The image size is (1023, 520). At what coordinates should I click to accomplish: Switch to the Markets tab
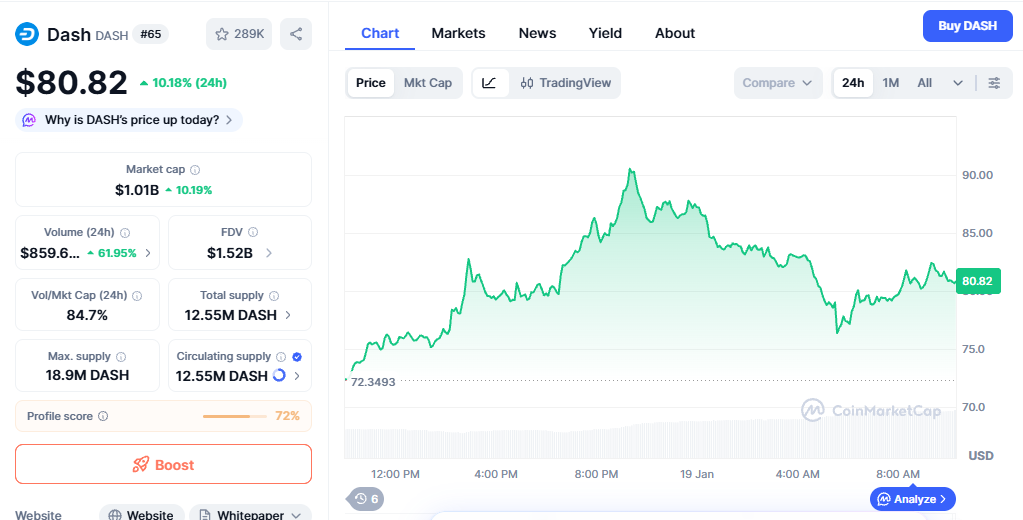click(458, 33)
